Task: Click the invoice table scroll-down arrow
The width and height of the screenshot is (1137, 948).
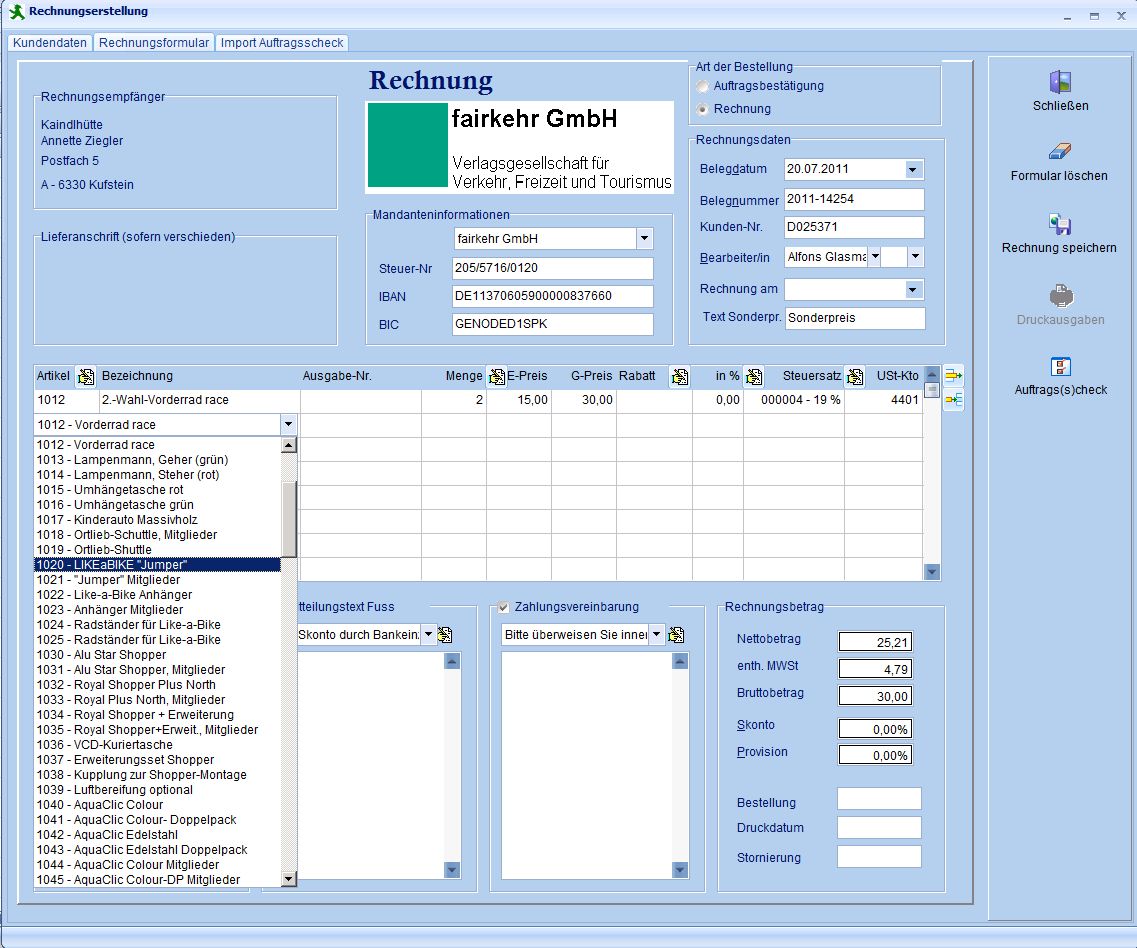Action: 932,572
